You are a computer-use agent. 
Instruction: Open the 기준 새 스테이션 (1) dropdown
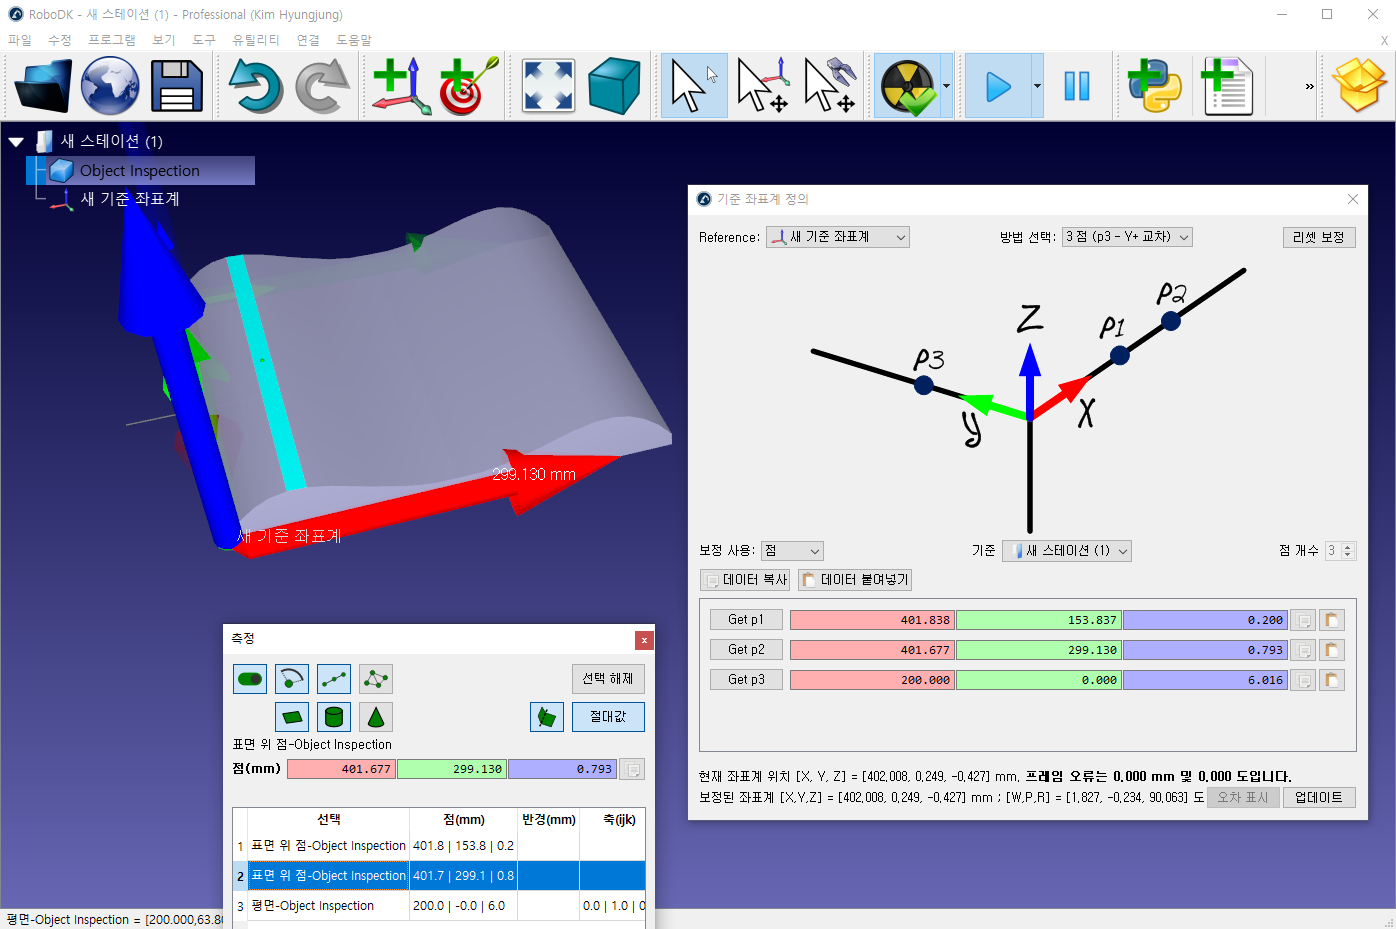pos(1067,551)
